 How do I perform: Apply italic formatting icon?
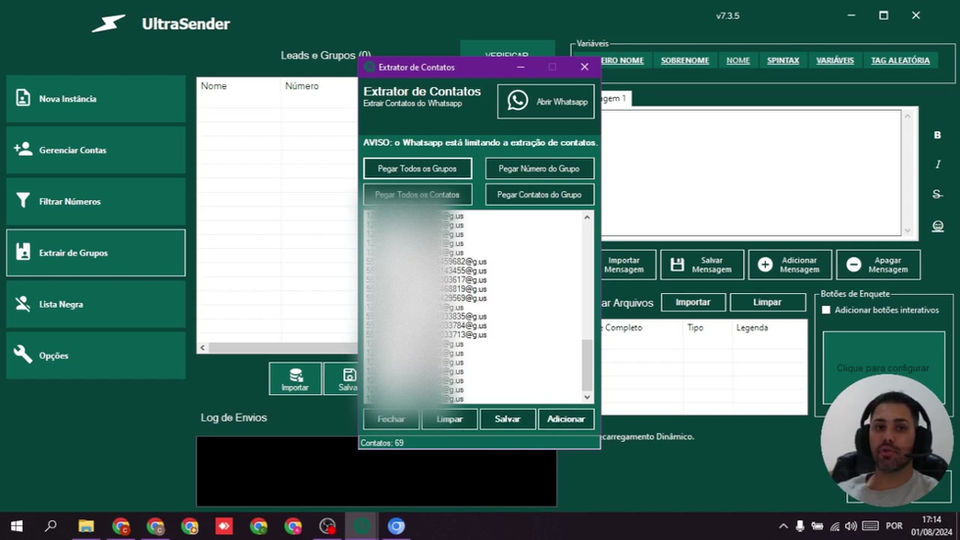pos(937,164)
